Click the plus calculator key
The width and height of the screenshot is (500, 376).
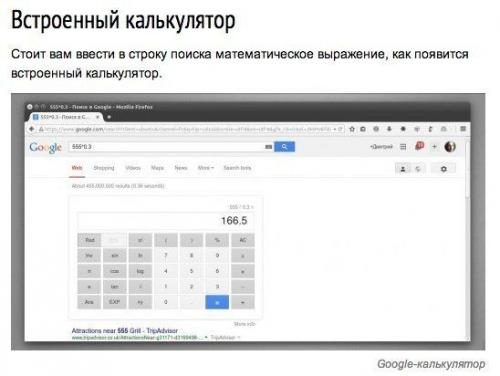(243, 302)
